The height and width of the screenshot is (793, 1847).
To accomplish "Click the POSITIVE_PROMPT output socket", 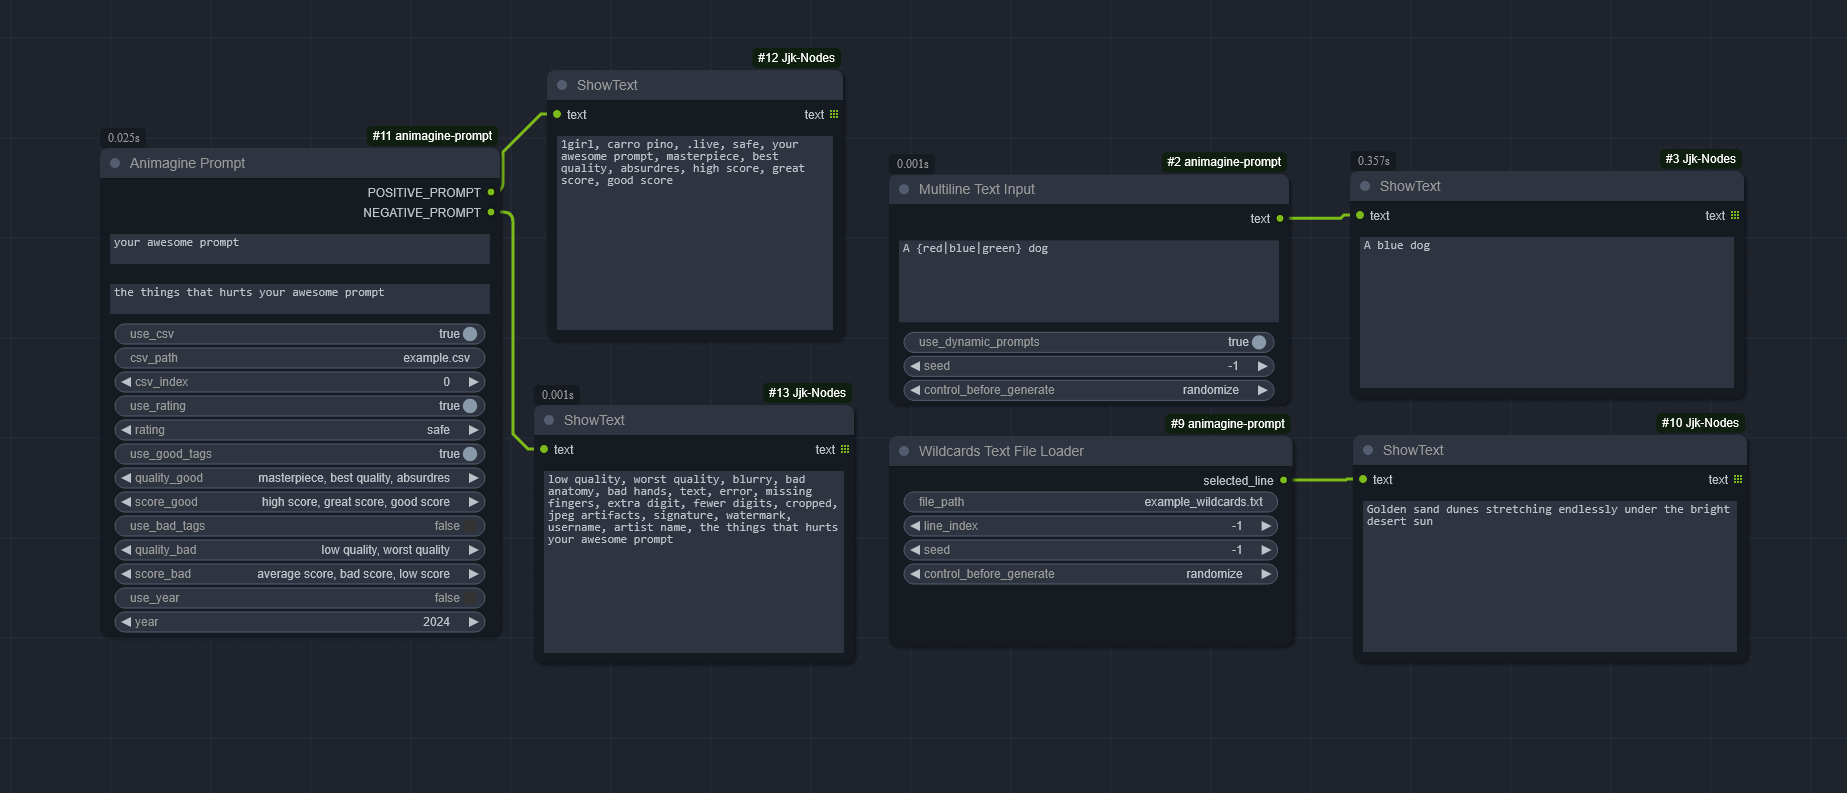I will click(x=491, y=192).
